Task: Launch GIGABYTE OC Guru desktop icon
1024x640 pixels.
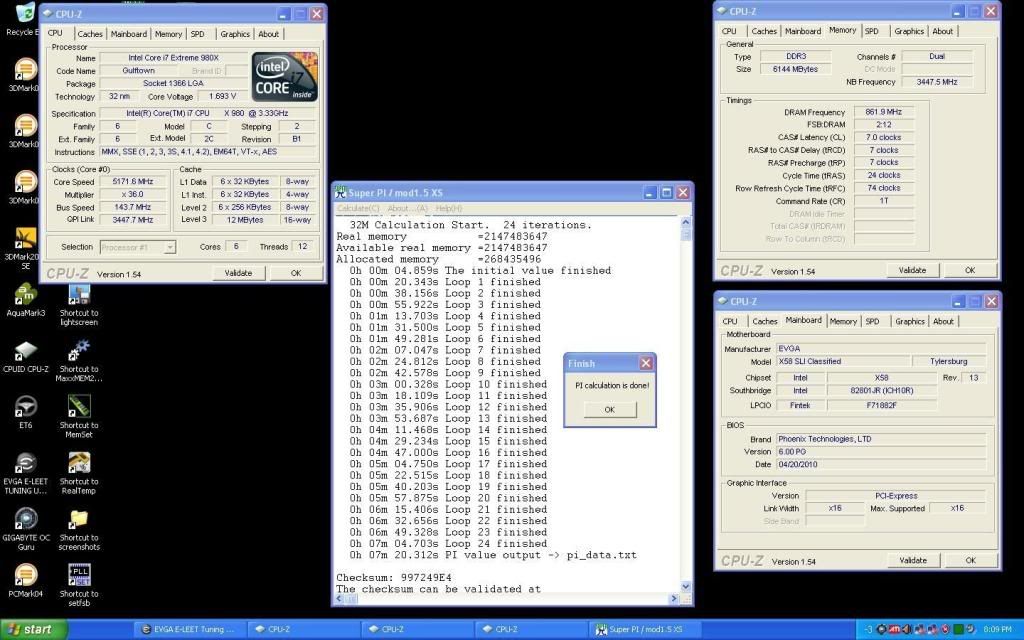Action: point(26,521)
